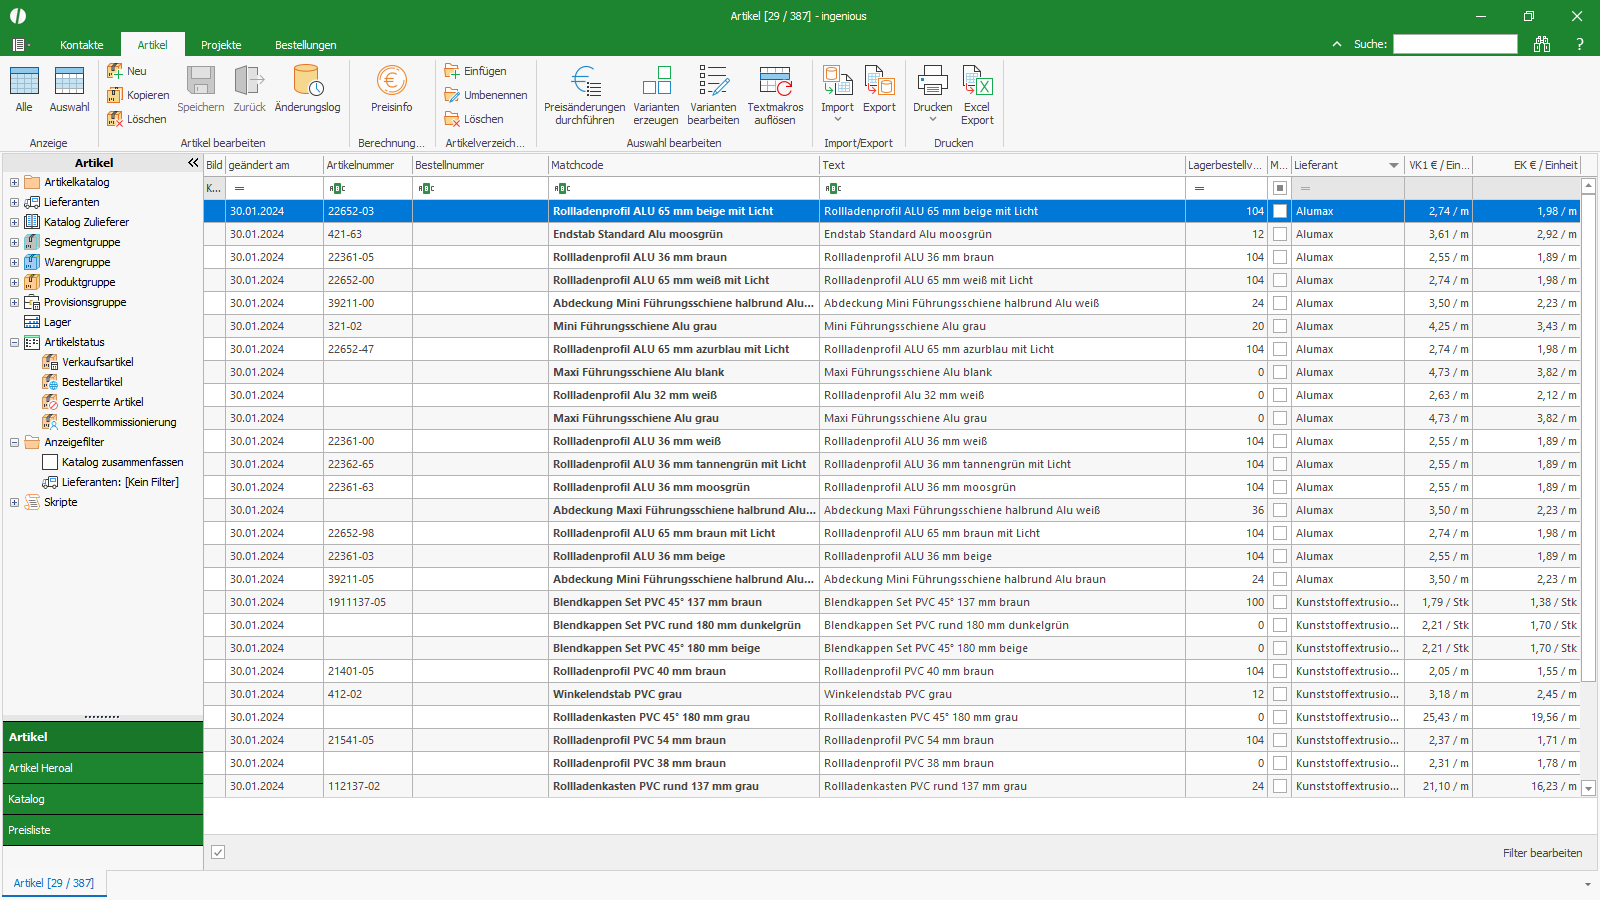The height and width of the screenshot is (900, 1600).
Task: Click the binoculars search icon
Action: click(x=1542, y=44)
